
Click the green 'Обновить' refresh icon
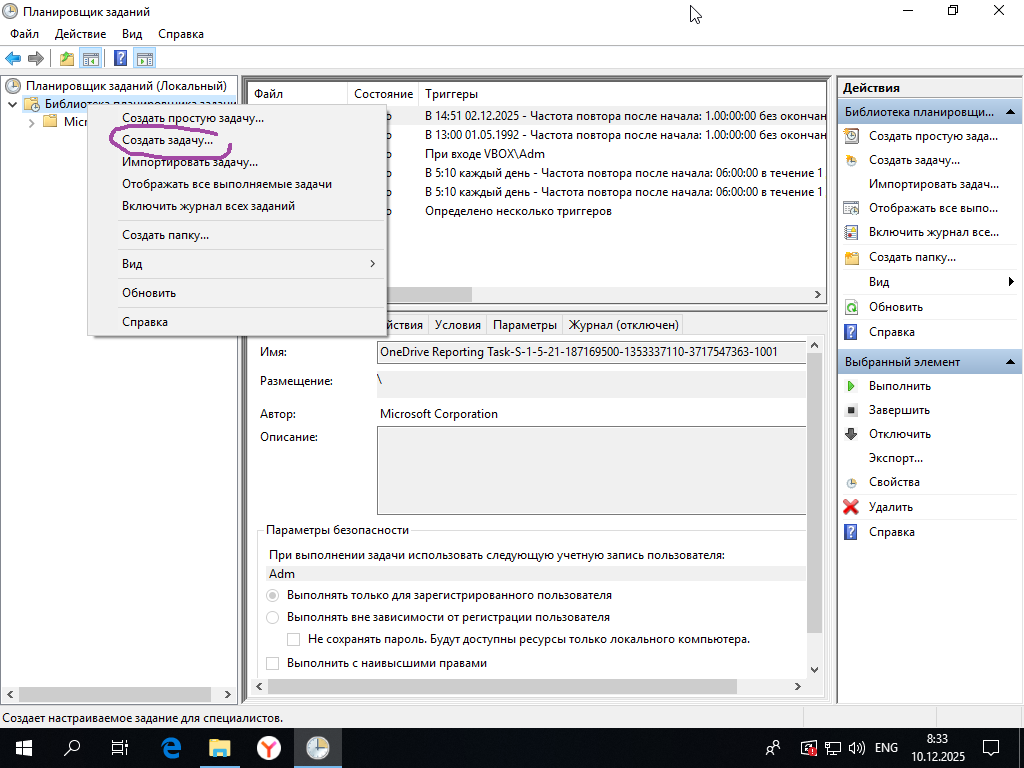(851, 307)
